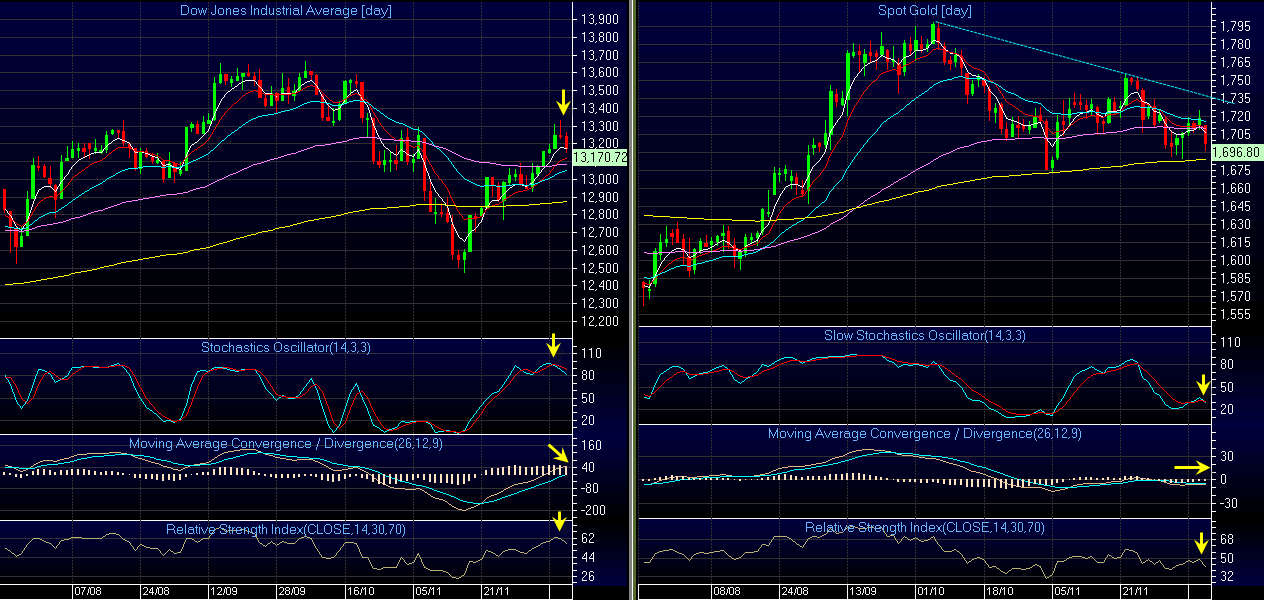
Task: Click the 13/09 date on gold time axis
Action: [x=862, y=591]
